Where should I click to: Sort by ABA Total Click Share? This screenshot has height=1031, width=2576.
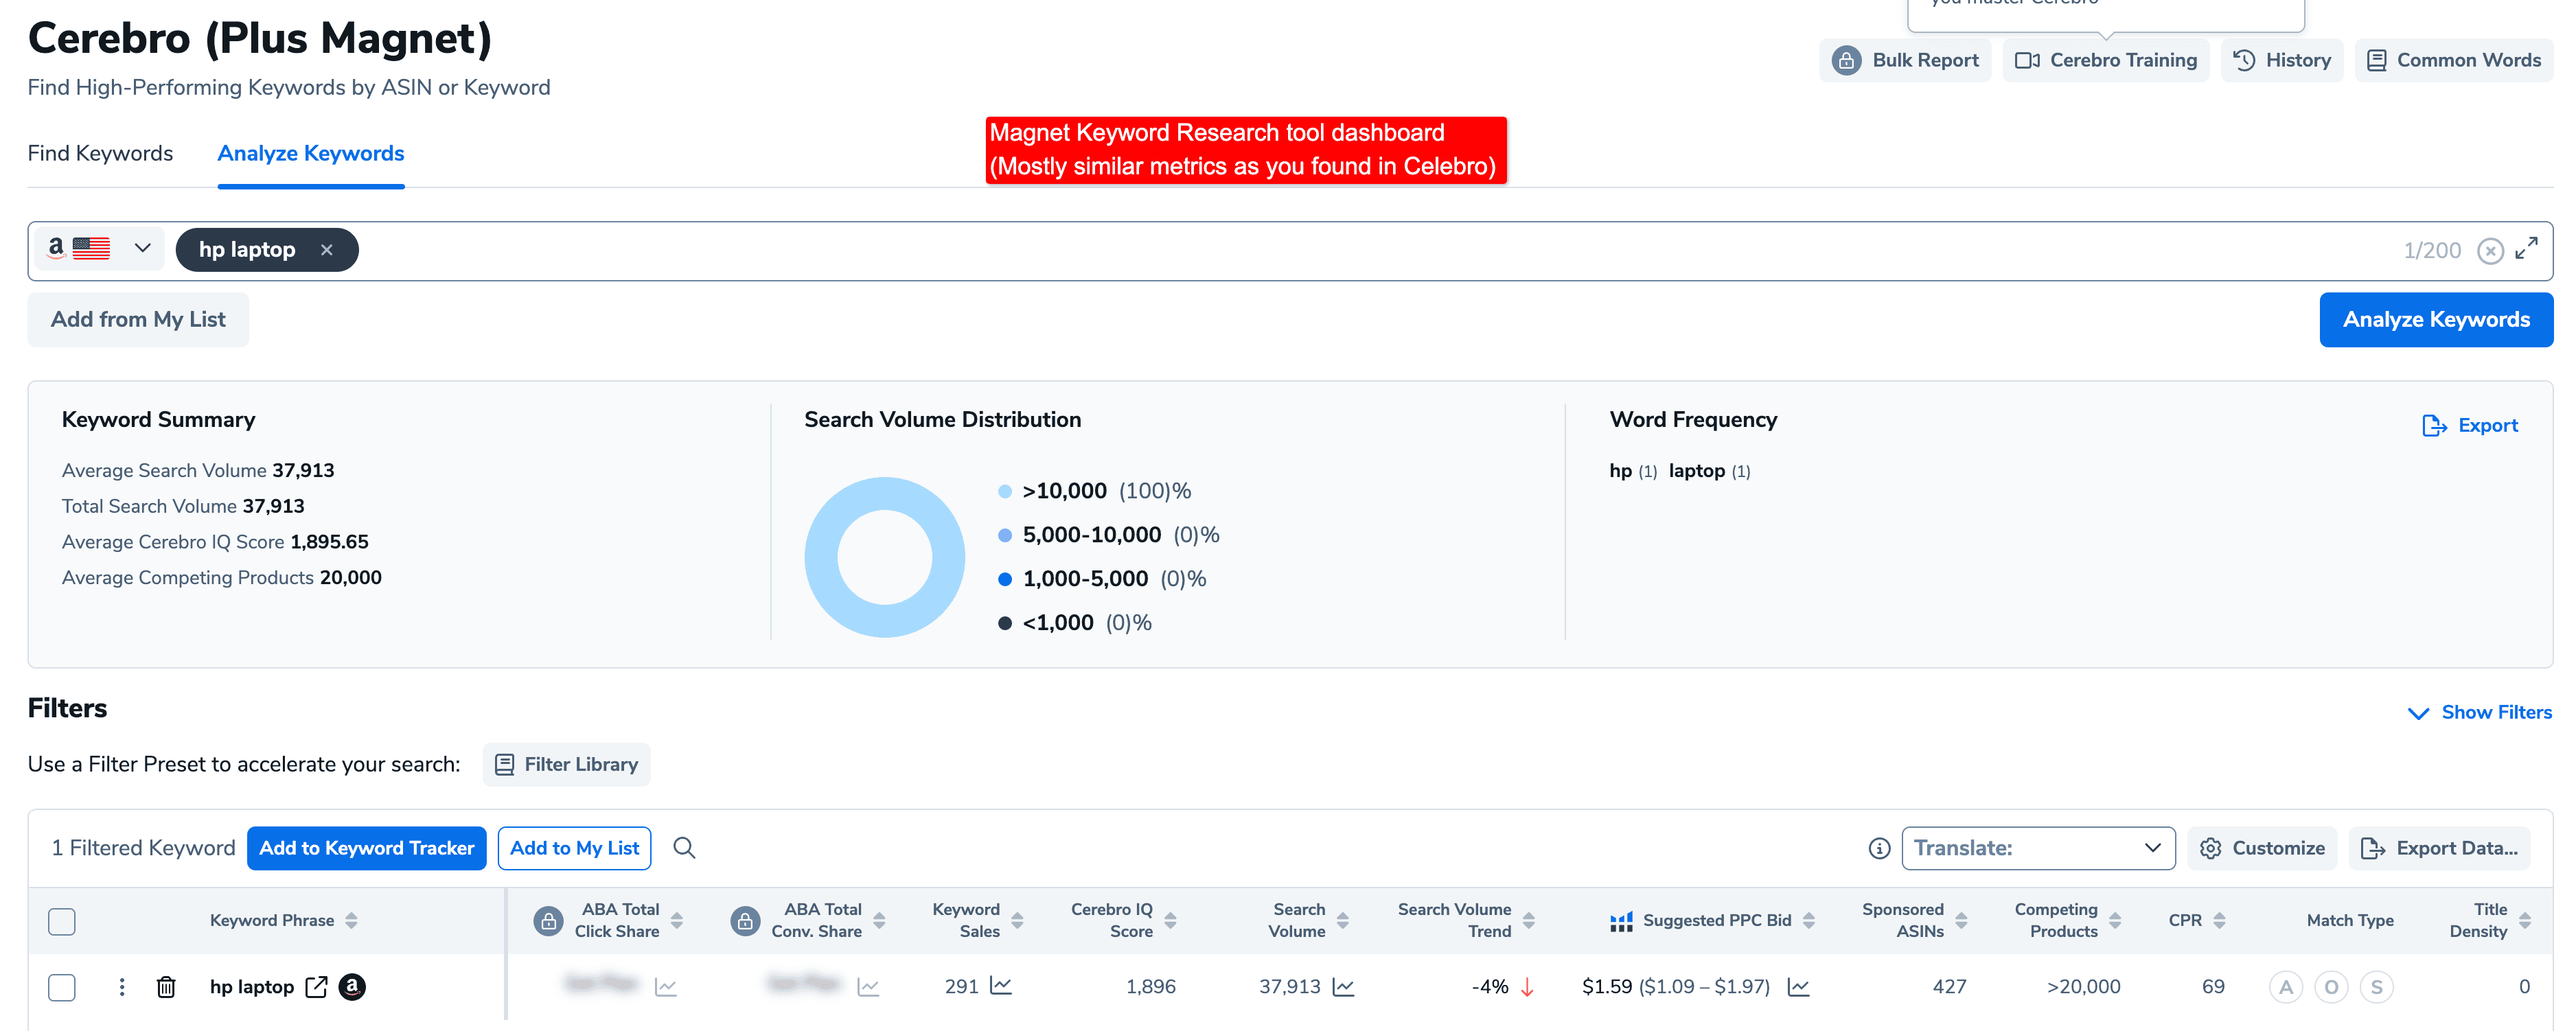point(676,920)
